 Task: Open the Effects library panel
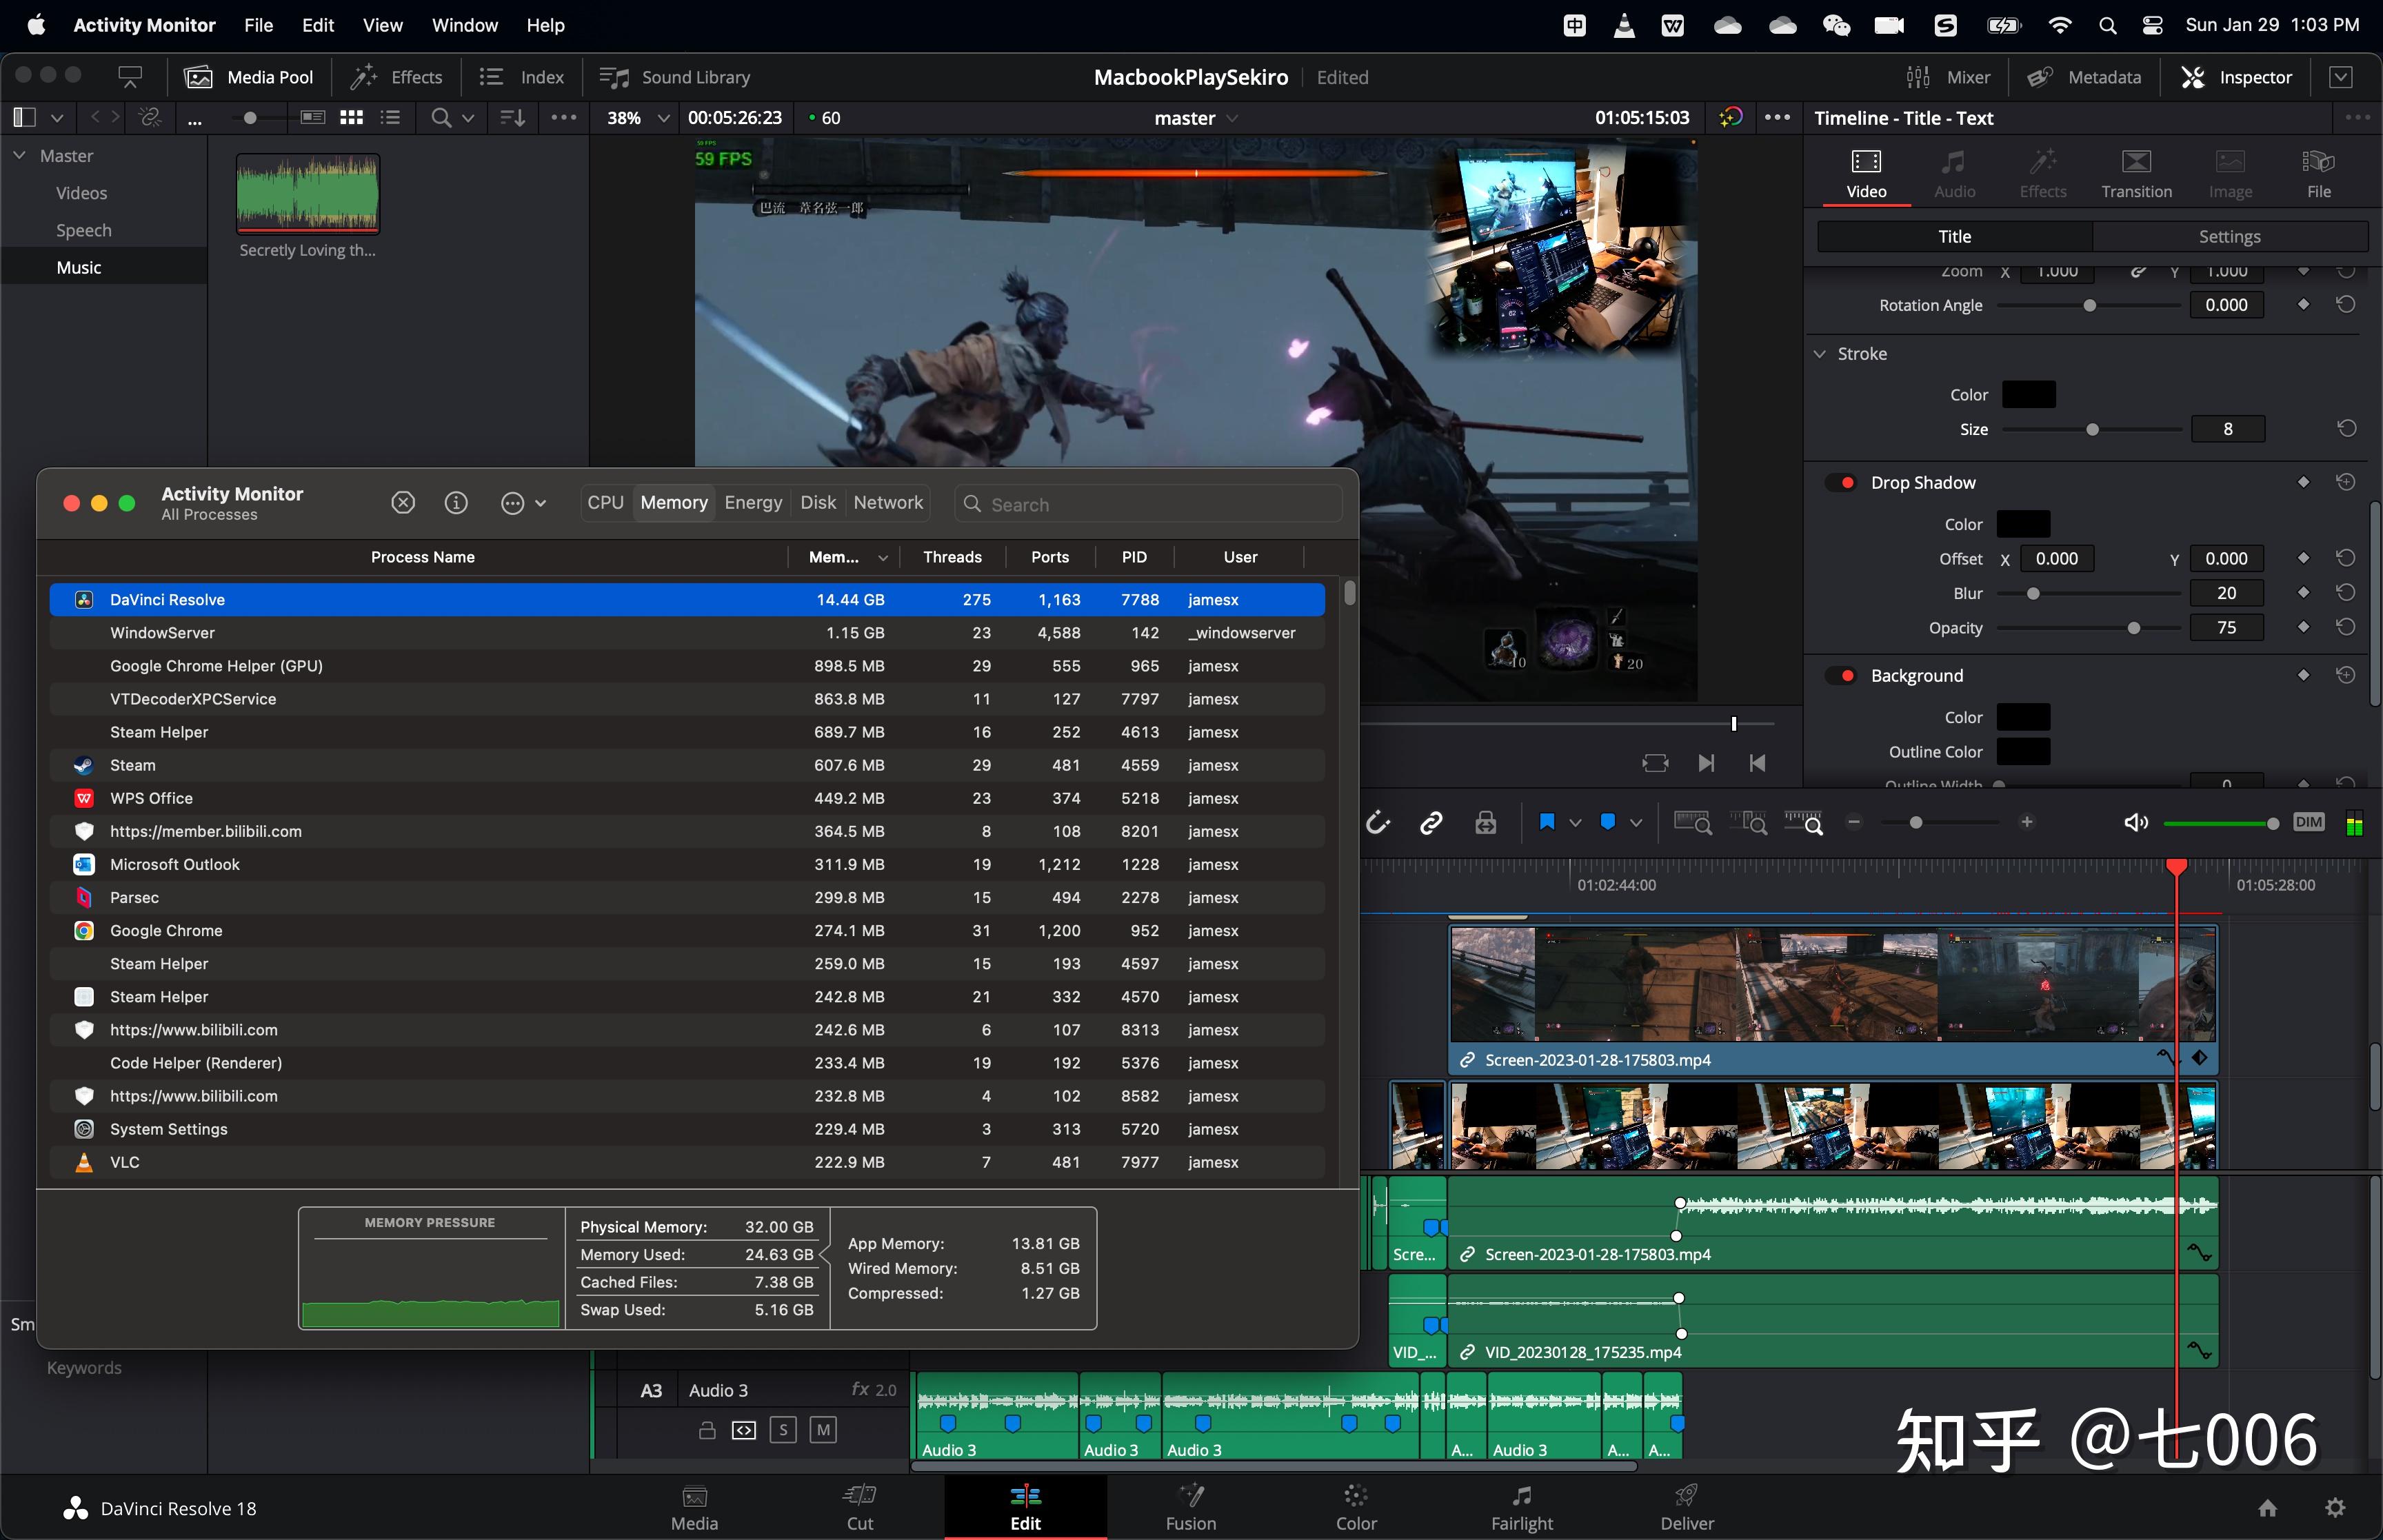(x=396, y=77)
